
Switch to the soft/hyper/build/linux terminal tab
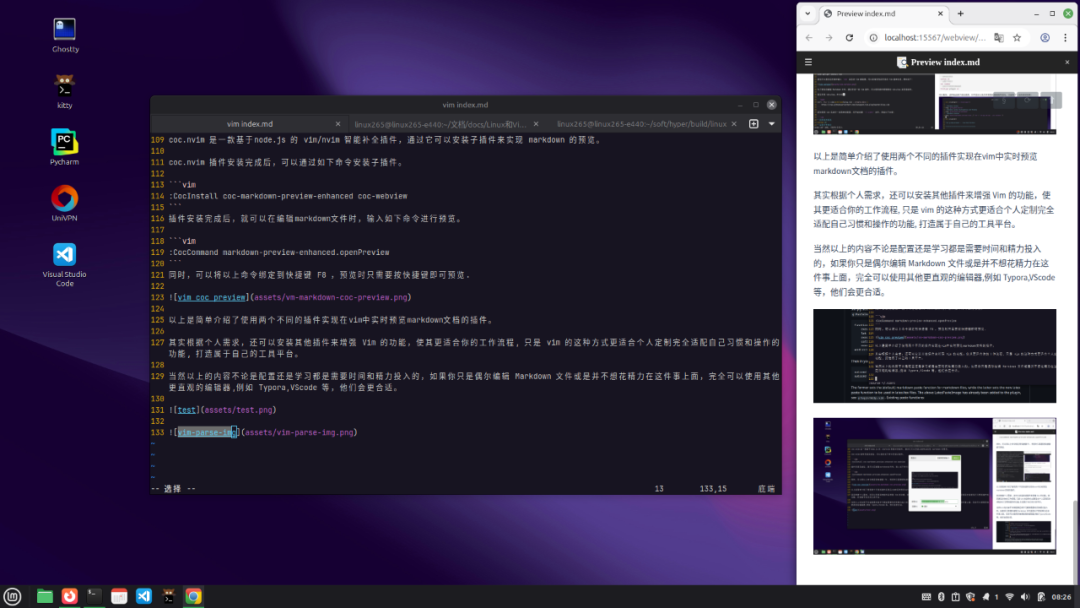pos(642,124)
